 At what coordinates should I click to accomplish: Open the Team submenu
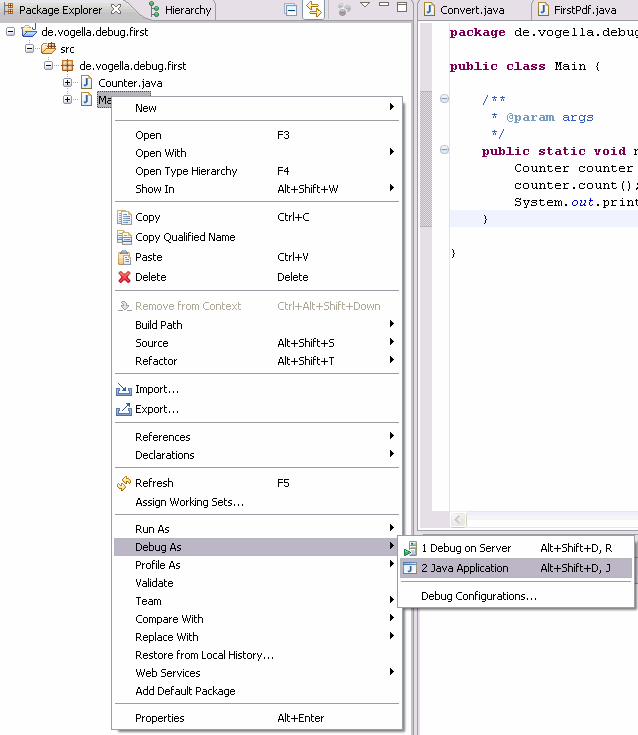(x=257, y=601)
